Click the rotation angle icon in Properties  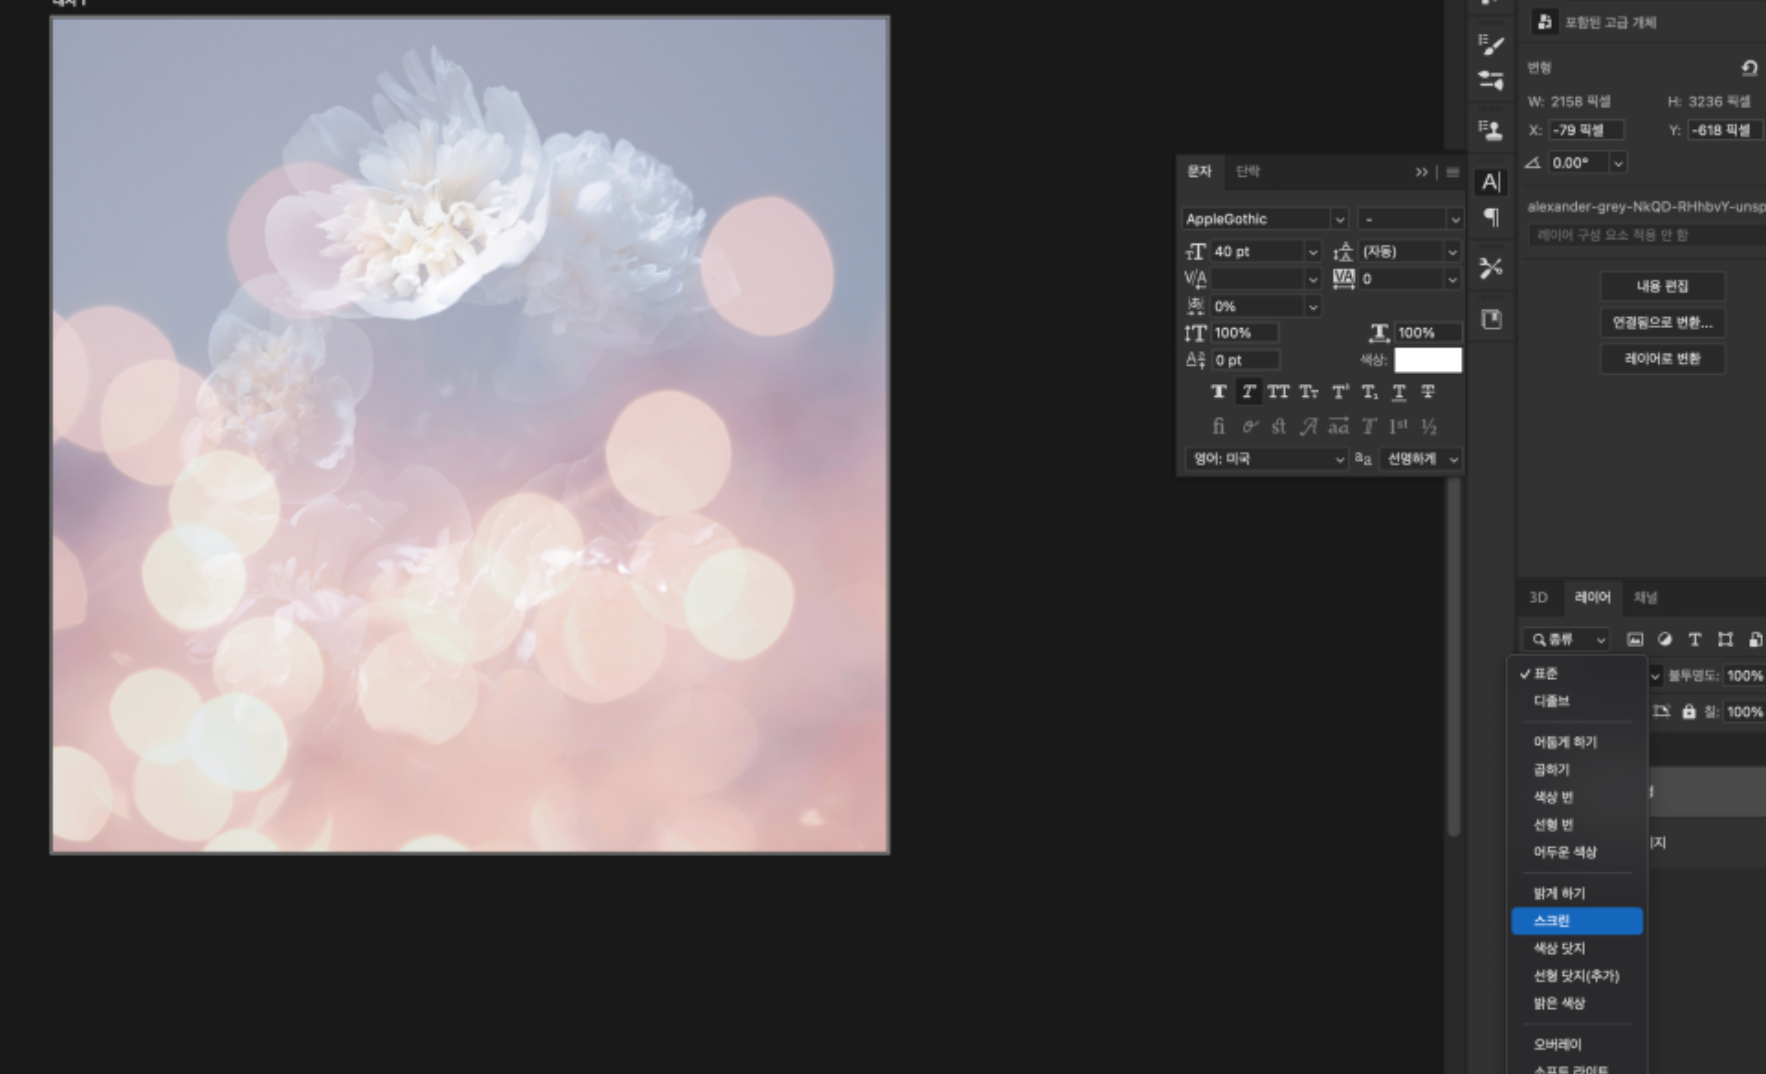coord(1533,162)
